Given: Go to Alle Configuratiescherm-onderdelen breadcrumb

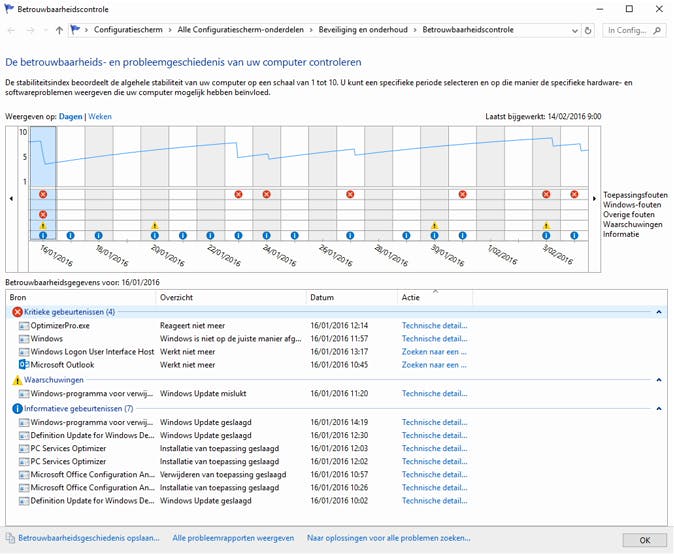Looking at the screenshot, I should tap(240, 30).
